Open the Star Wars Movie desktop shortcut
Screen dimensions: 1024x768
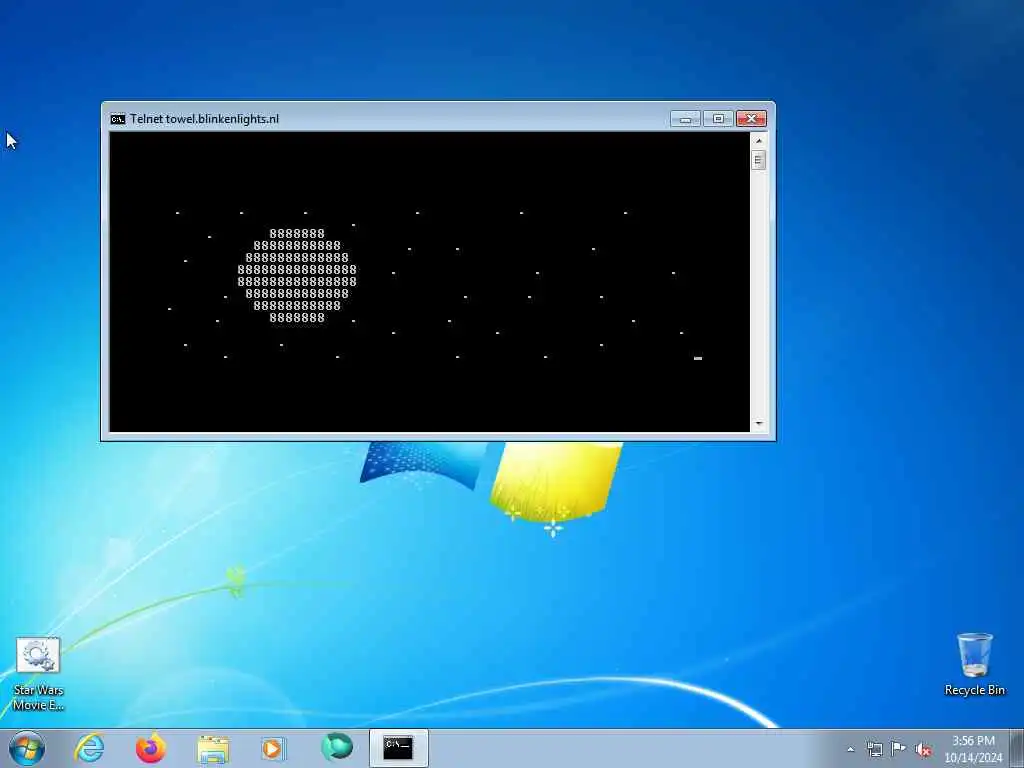[x=38, y=674]
